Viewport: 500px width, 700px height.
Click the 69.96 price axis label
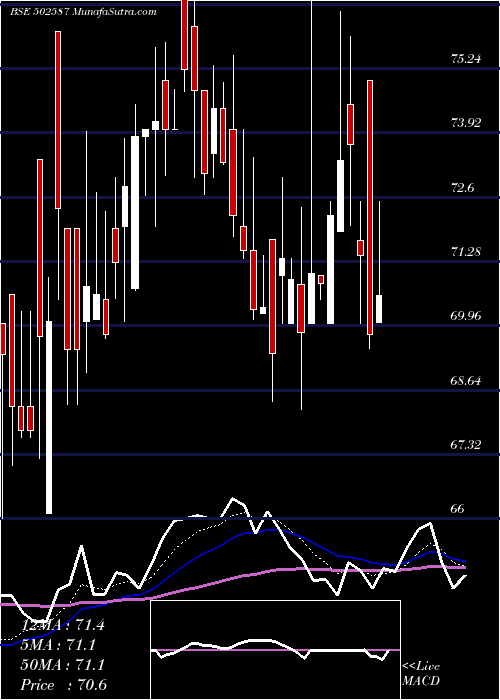point(466,316)
